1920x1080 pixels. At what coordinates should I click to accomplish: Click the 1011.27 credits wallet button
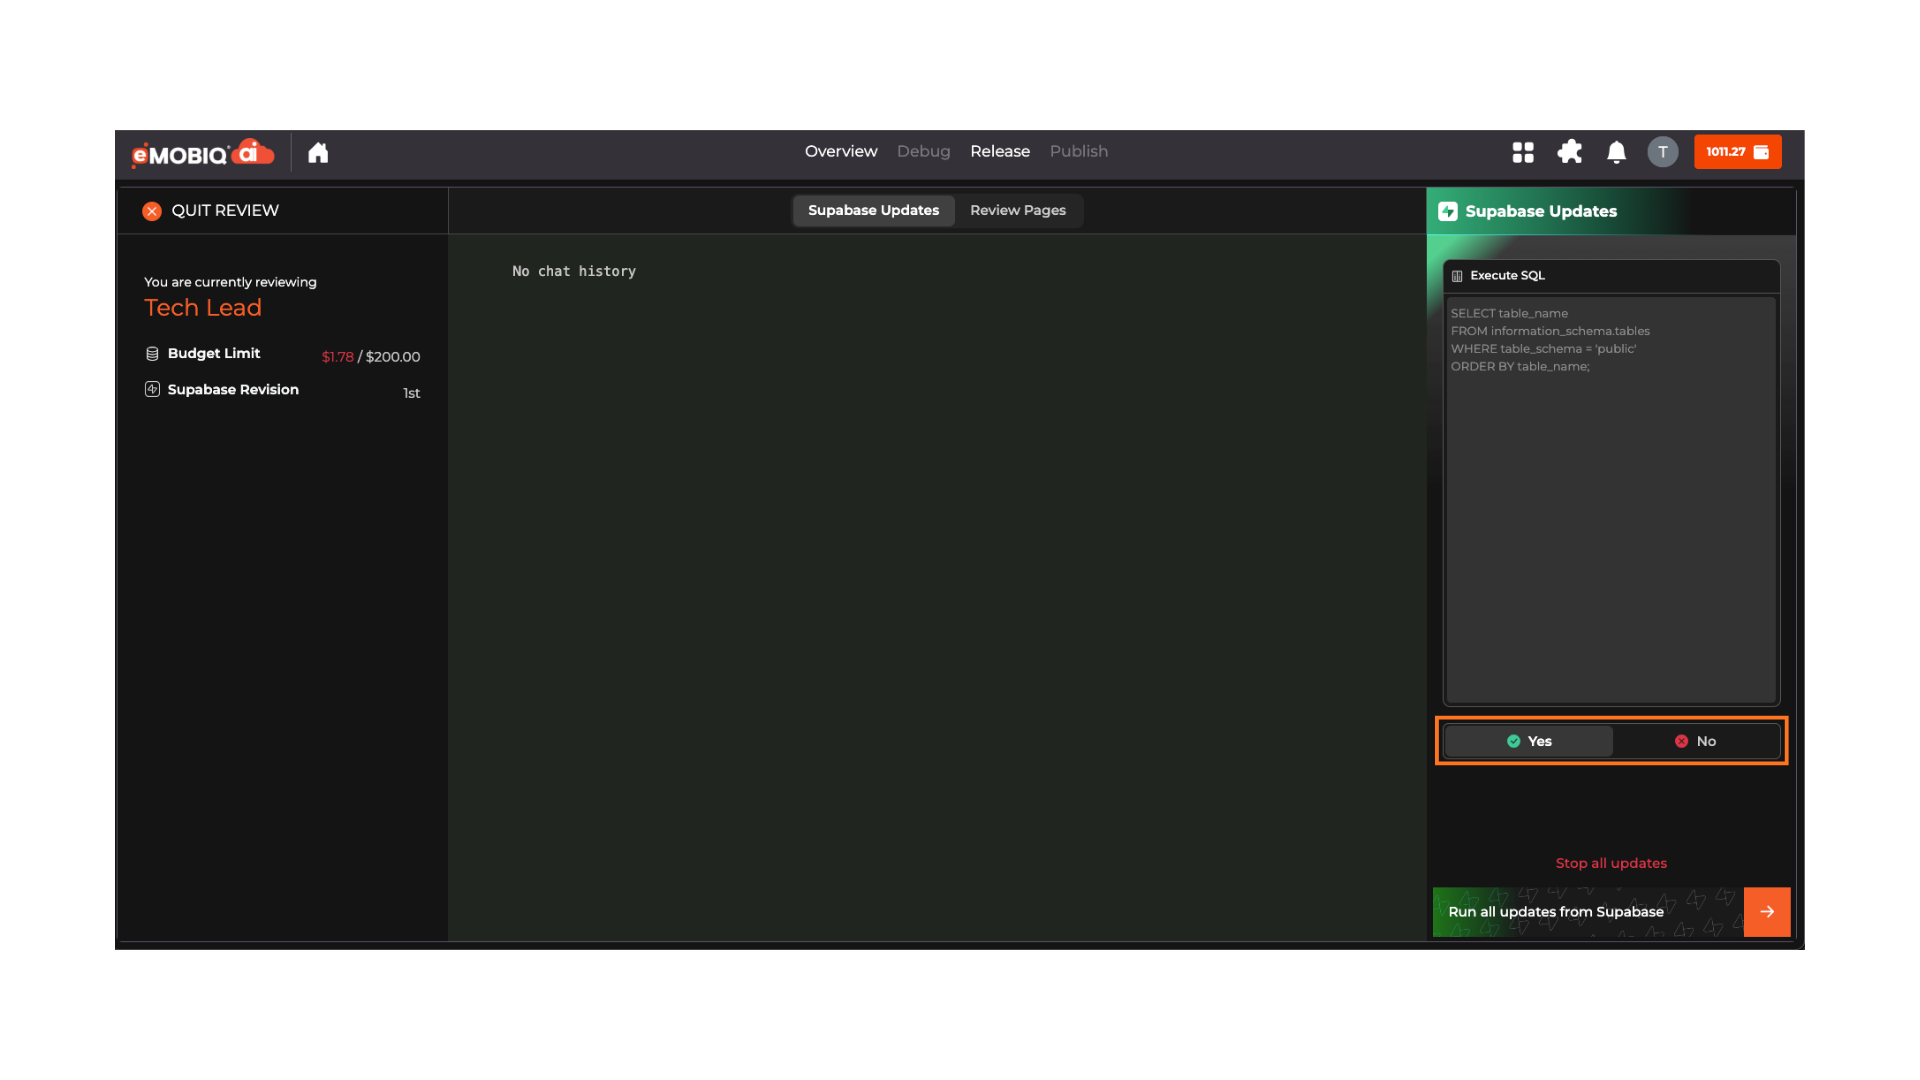pos(1737,152)
